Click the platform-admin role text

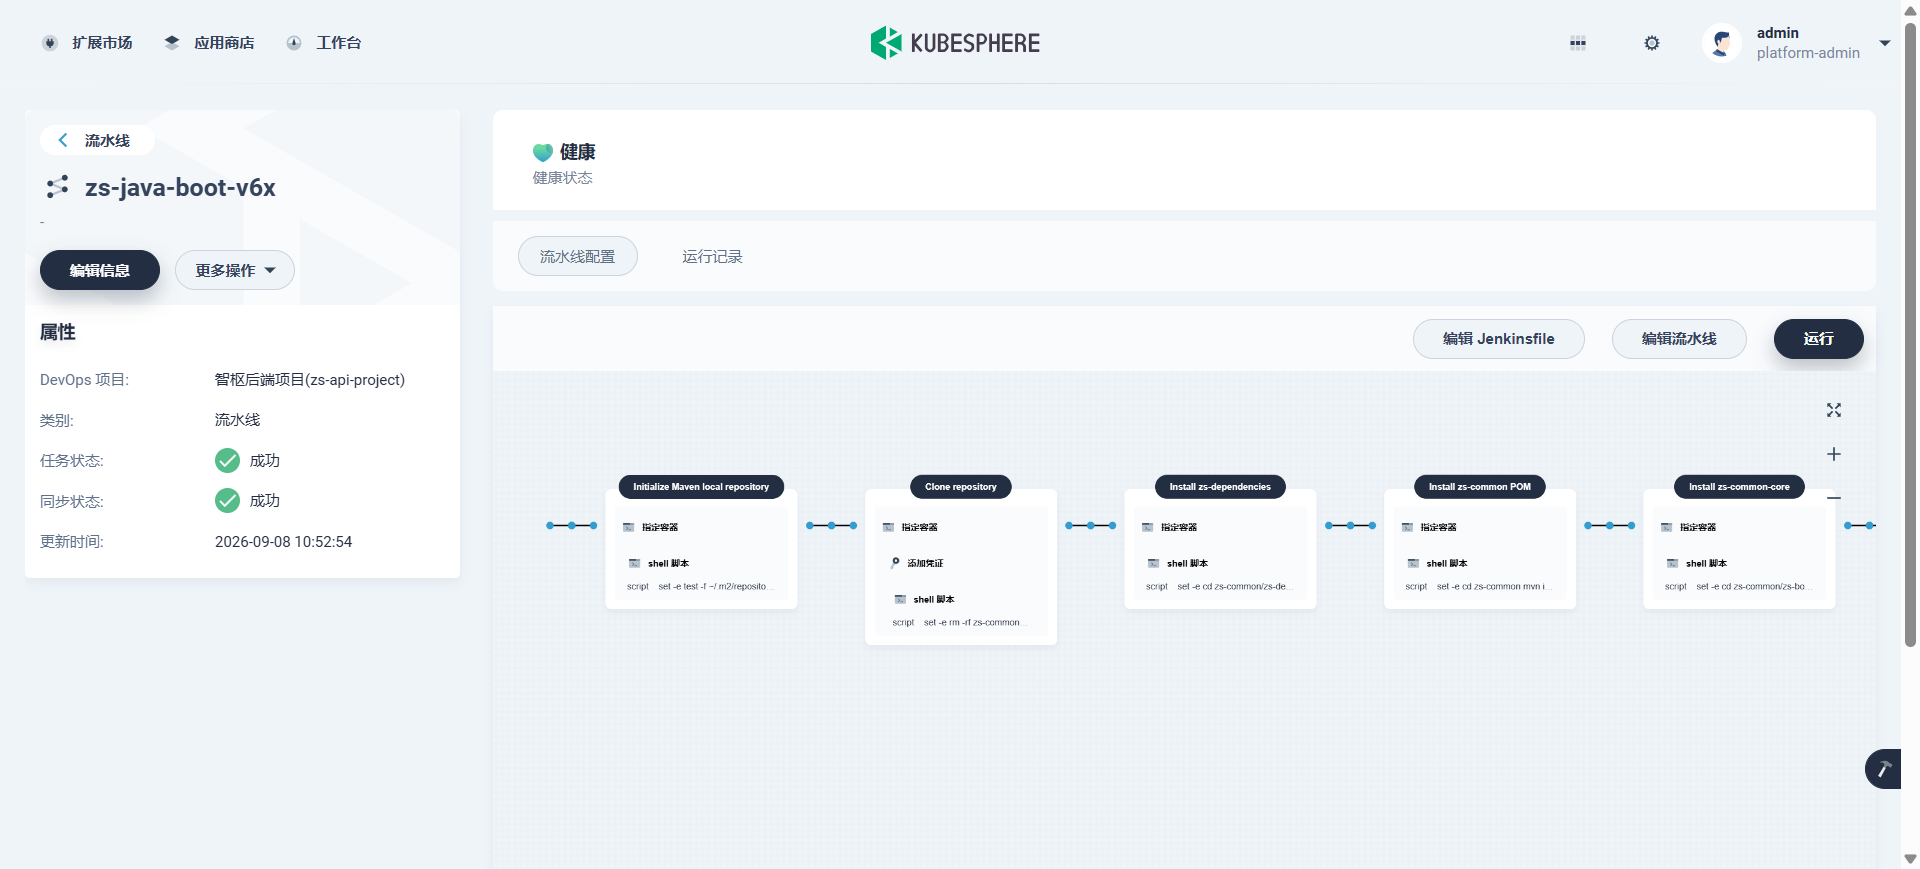point(1808,53)
